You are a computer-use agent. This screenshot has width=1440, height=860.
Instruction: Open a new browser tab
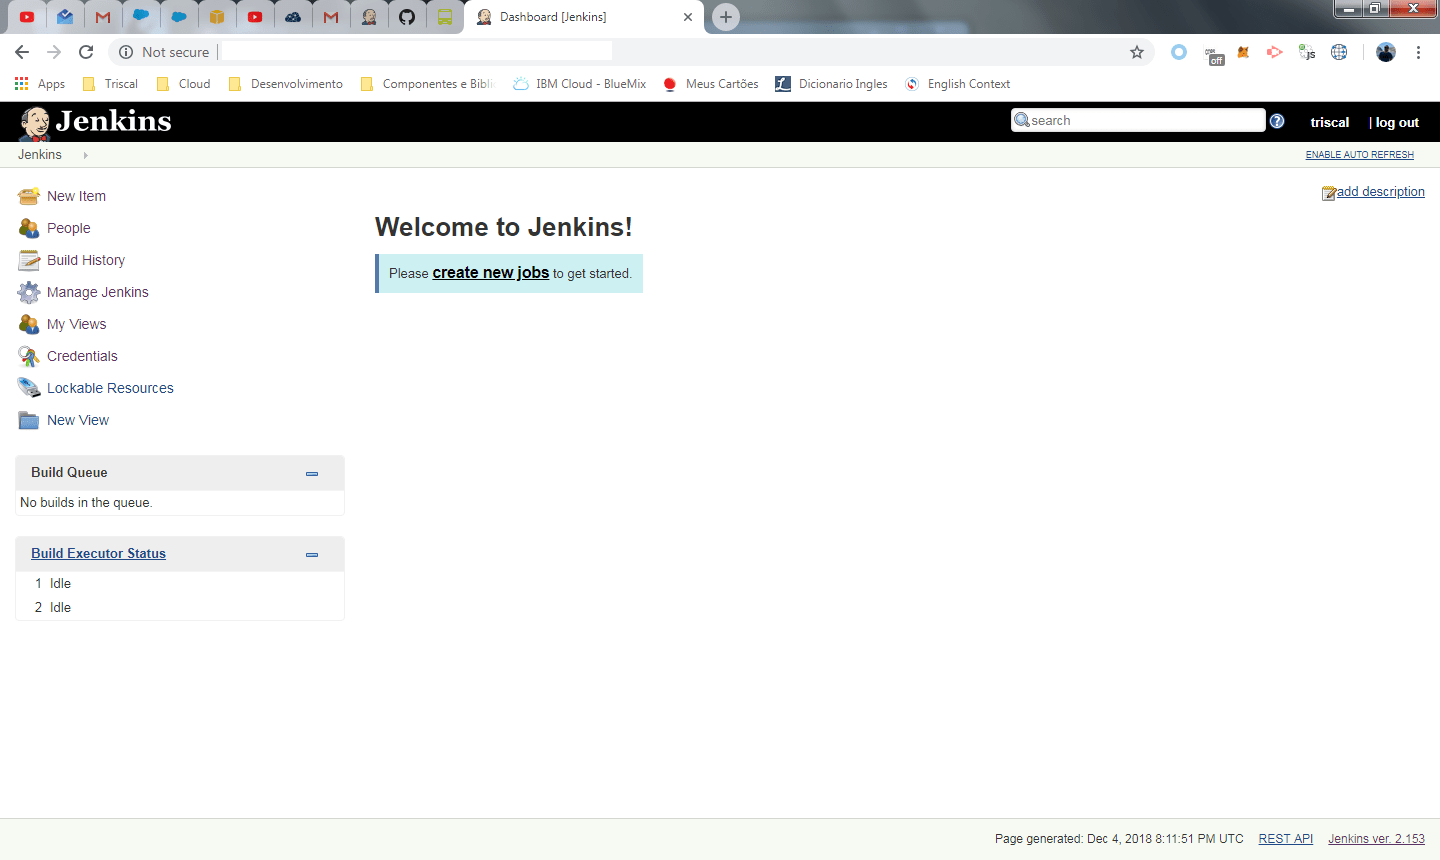pyautogui.click(x=726, y=17)
